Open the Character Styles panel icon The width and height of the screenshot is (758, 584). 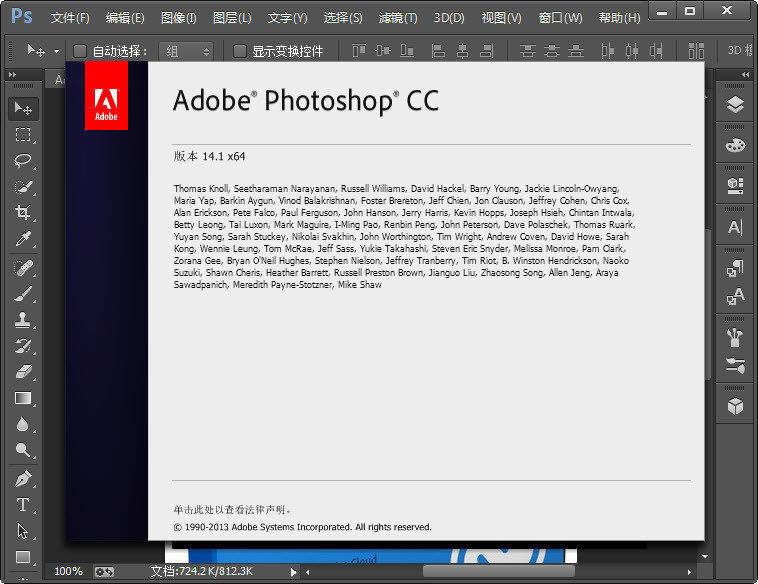(x=735, y=296)
